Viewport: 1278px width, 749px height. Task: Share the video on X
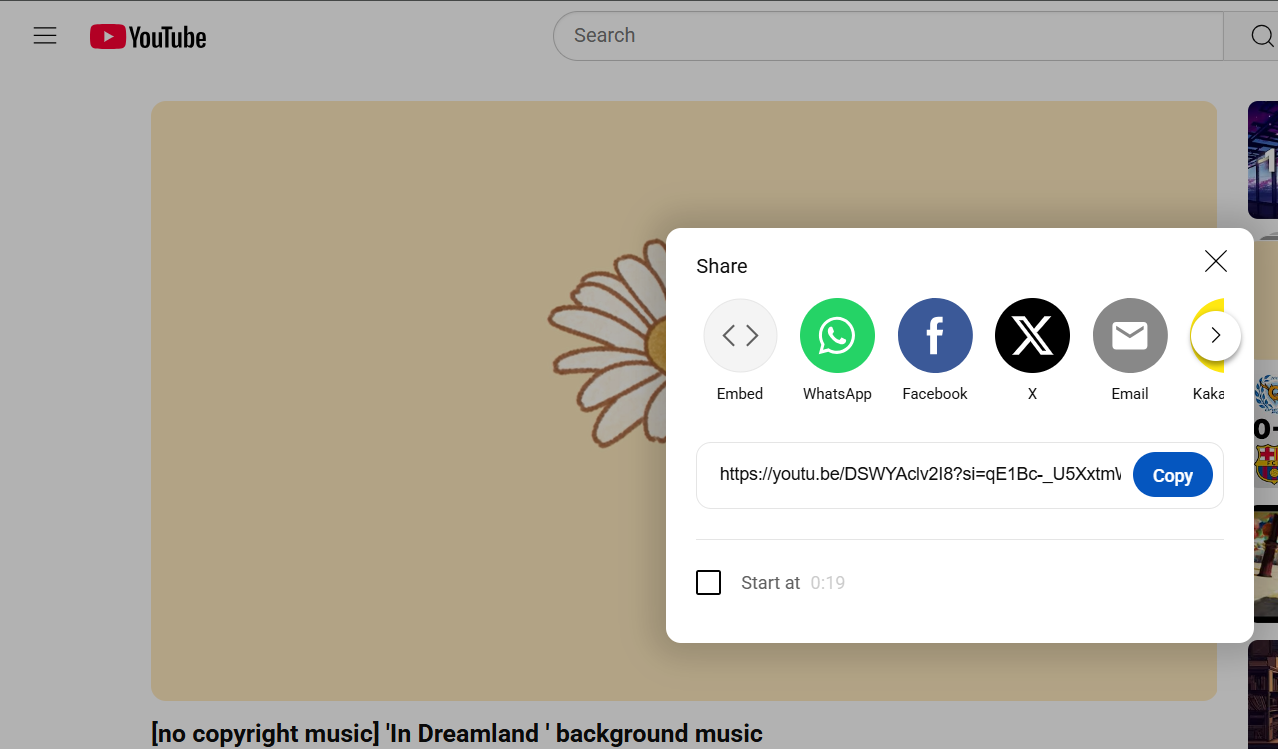tap(1032, 335)
